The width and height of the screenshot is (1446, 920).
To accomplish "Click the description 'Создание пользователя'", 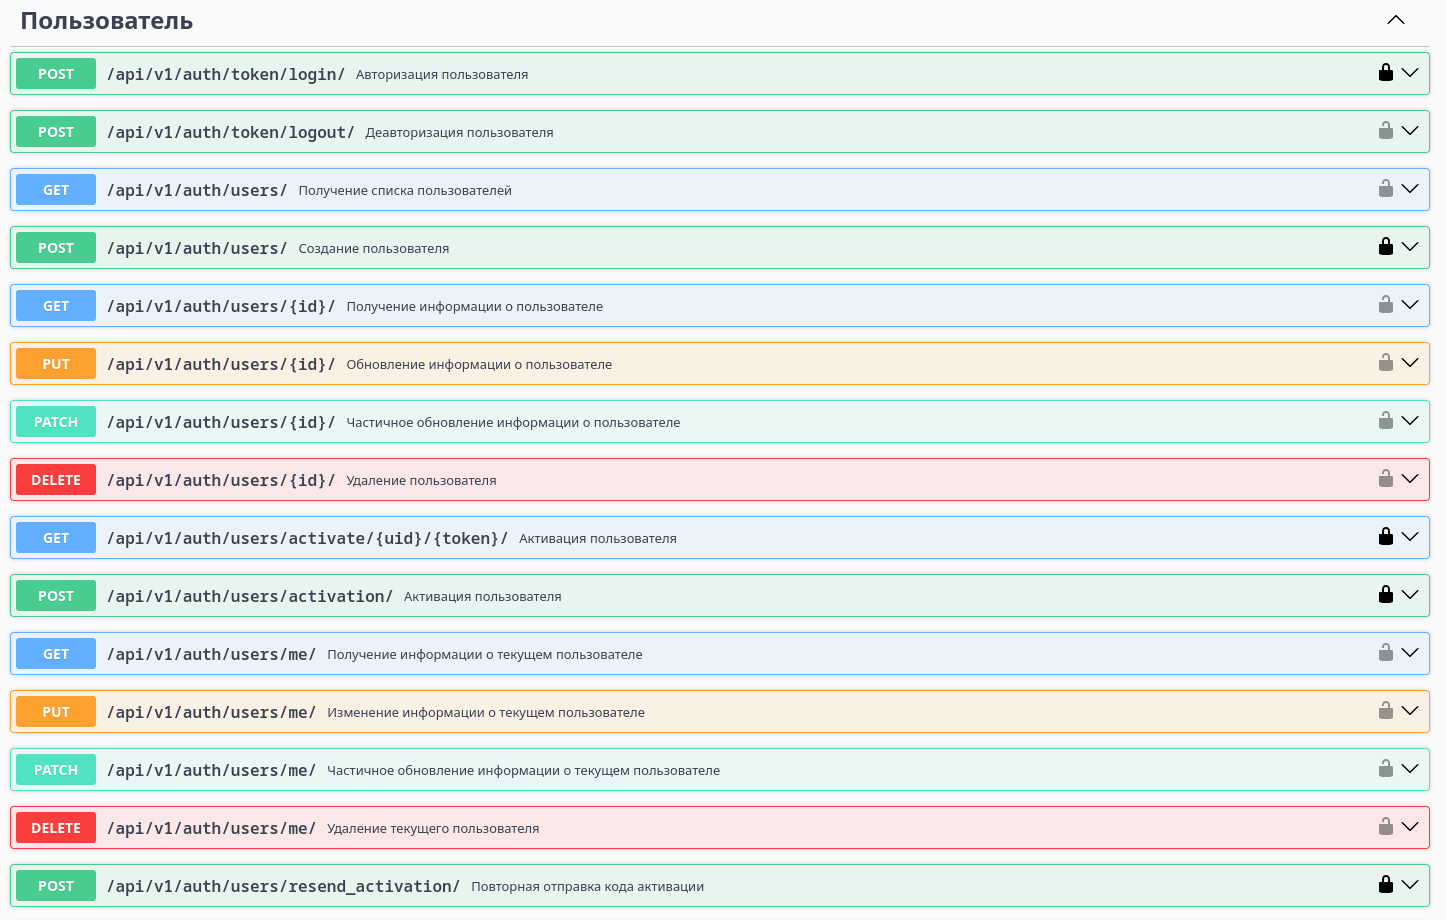I will pos(374,248).
